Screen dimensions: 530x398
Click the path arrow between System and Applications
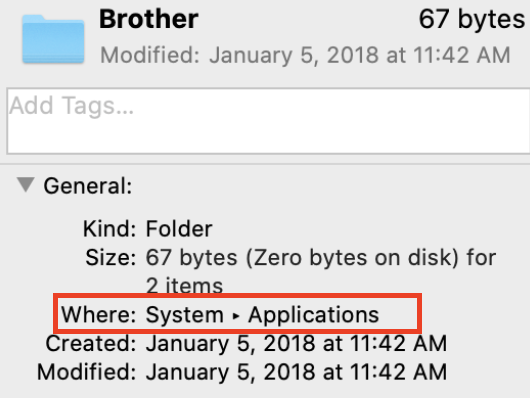coord(236,316)
